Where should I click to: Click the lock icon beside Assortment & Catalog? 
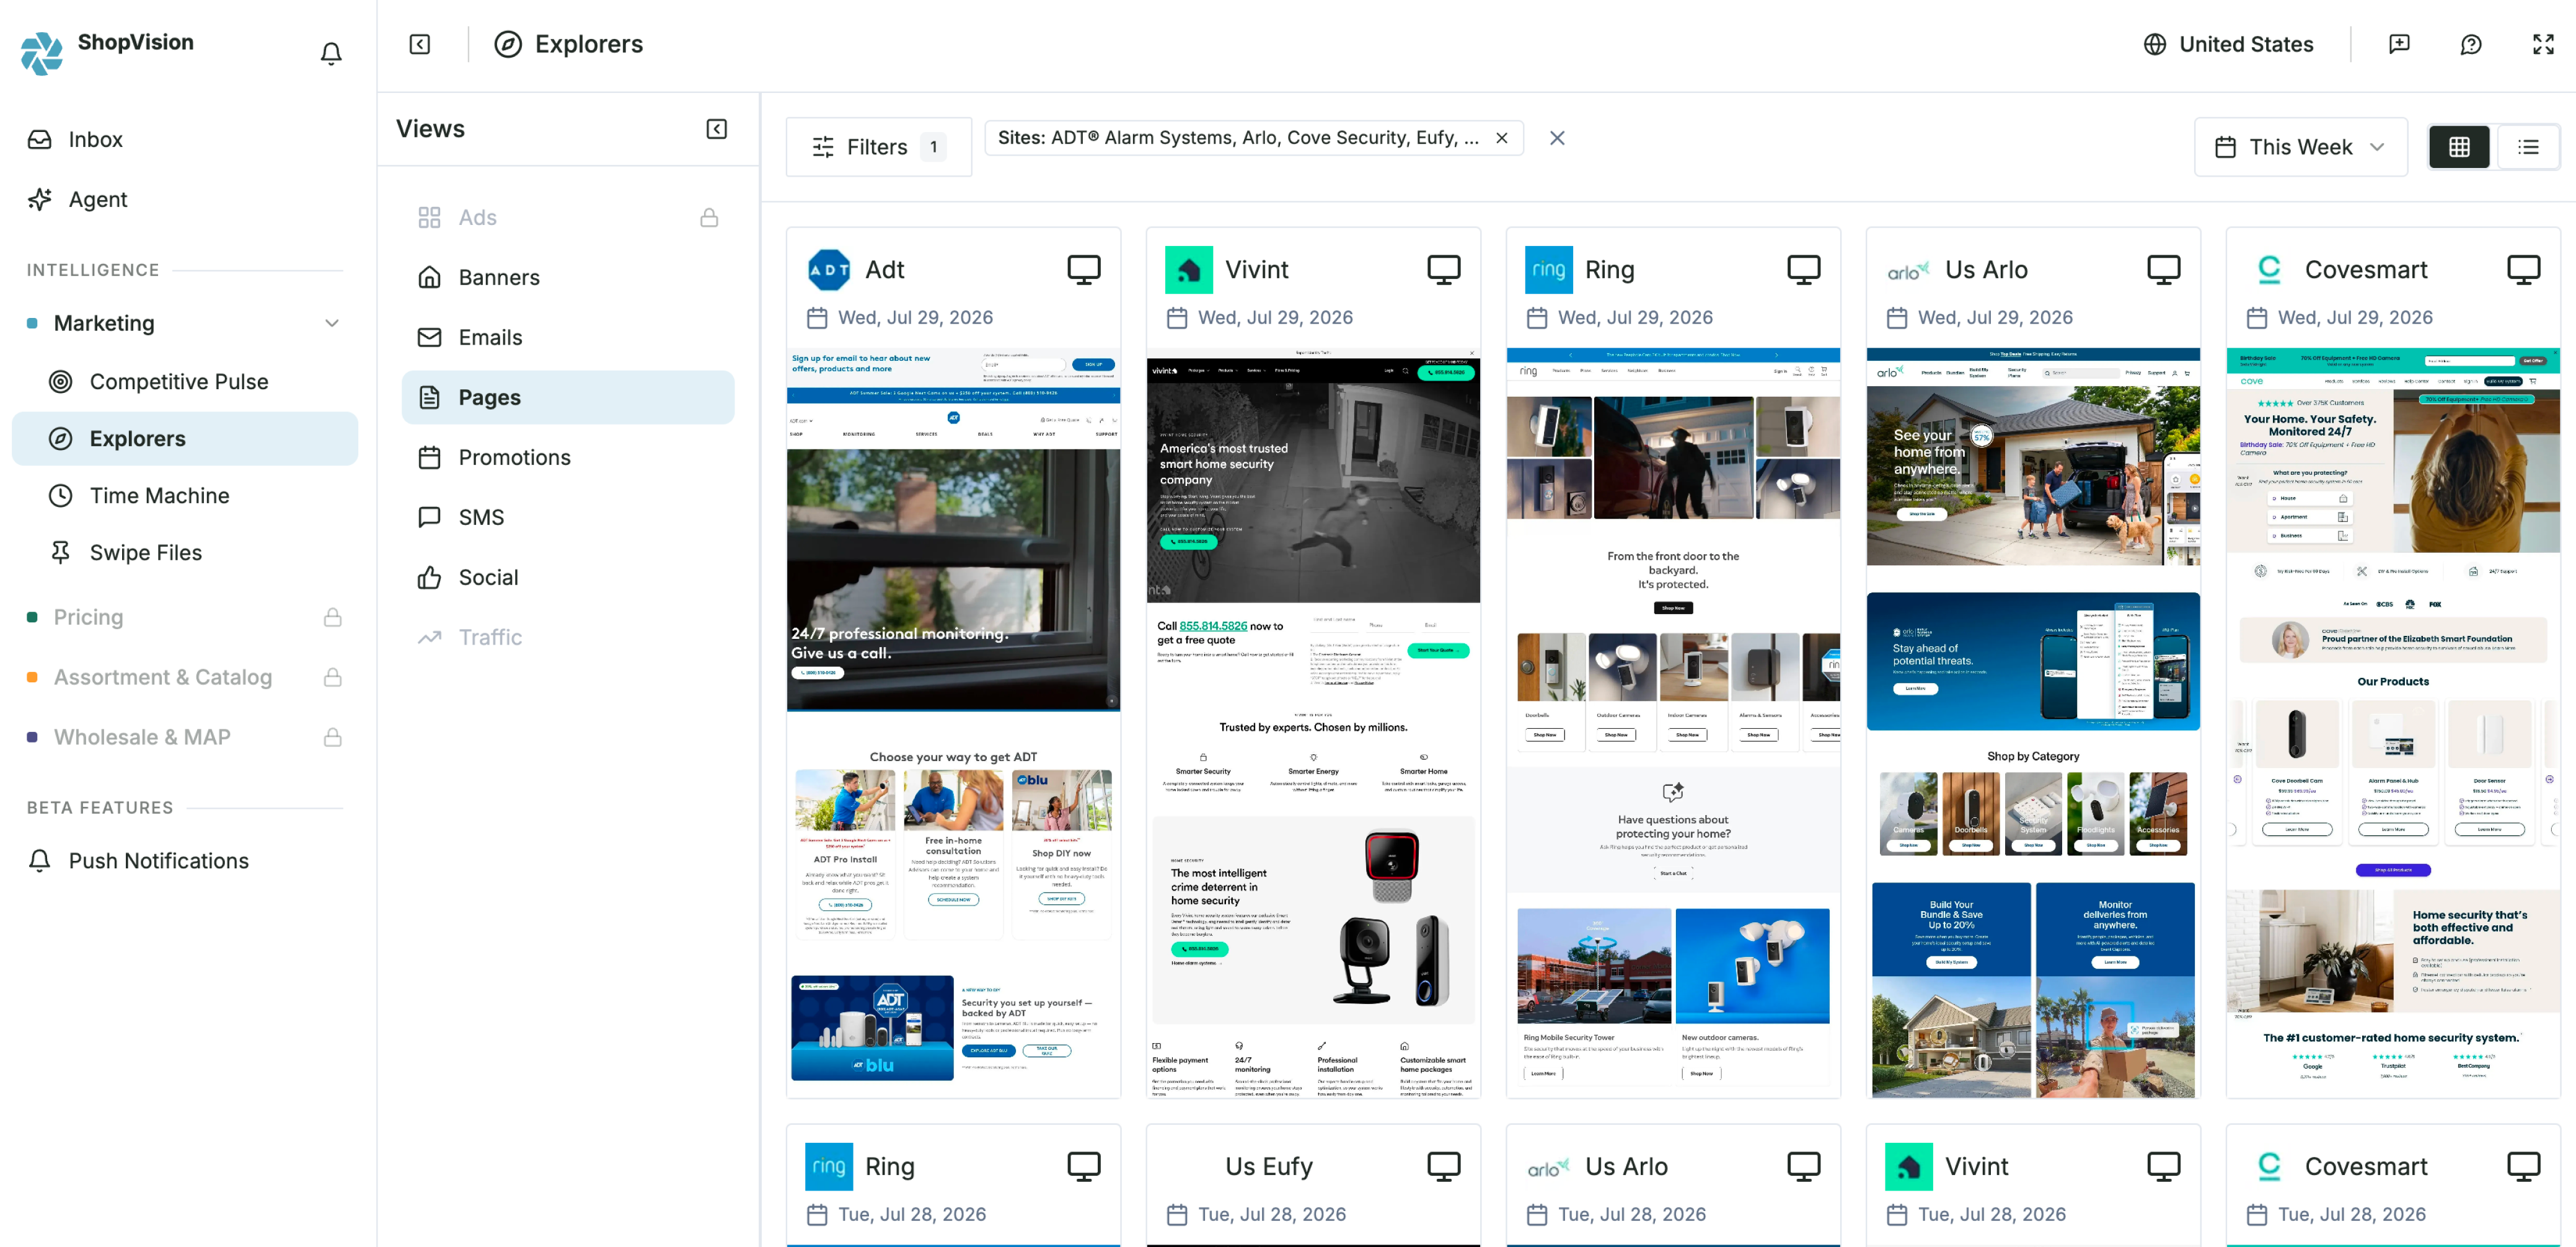(333, 677)
